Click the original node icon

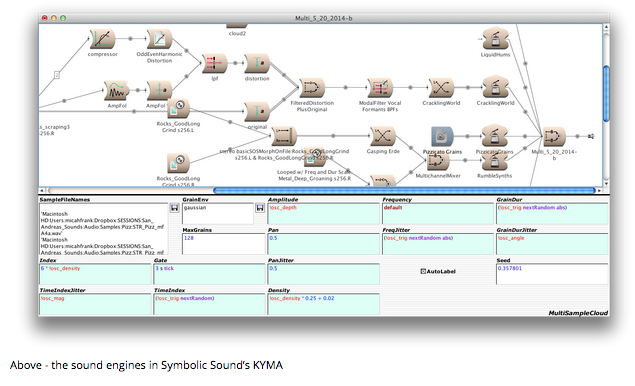pos(257,111)
